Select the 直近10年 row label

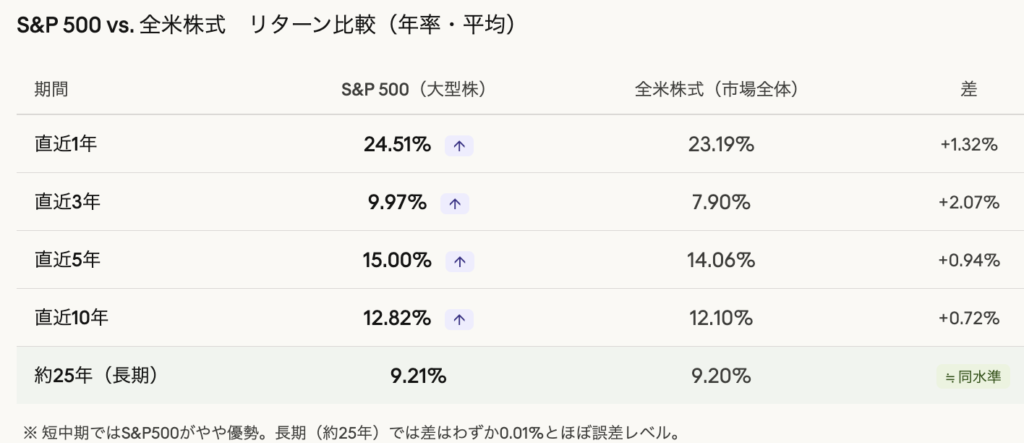click(x=71, y=318)
